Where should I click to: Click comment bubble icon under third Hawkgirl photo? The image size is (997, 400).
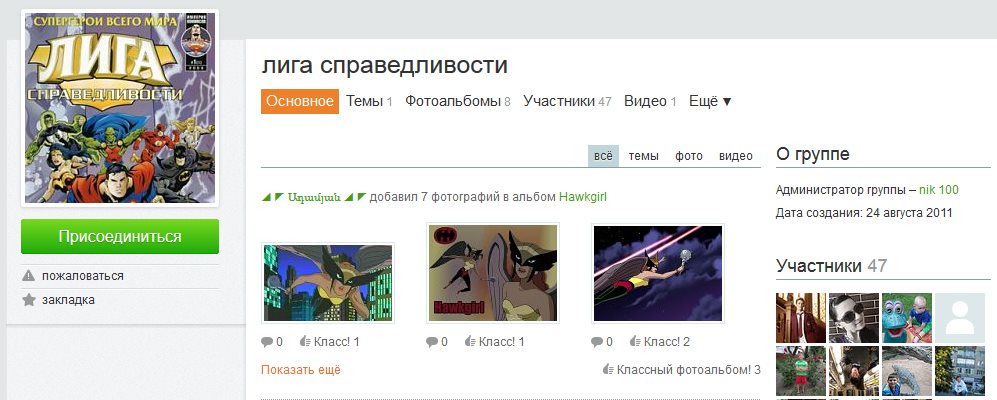(596, 342)
